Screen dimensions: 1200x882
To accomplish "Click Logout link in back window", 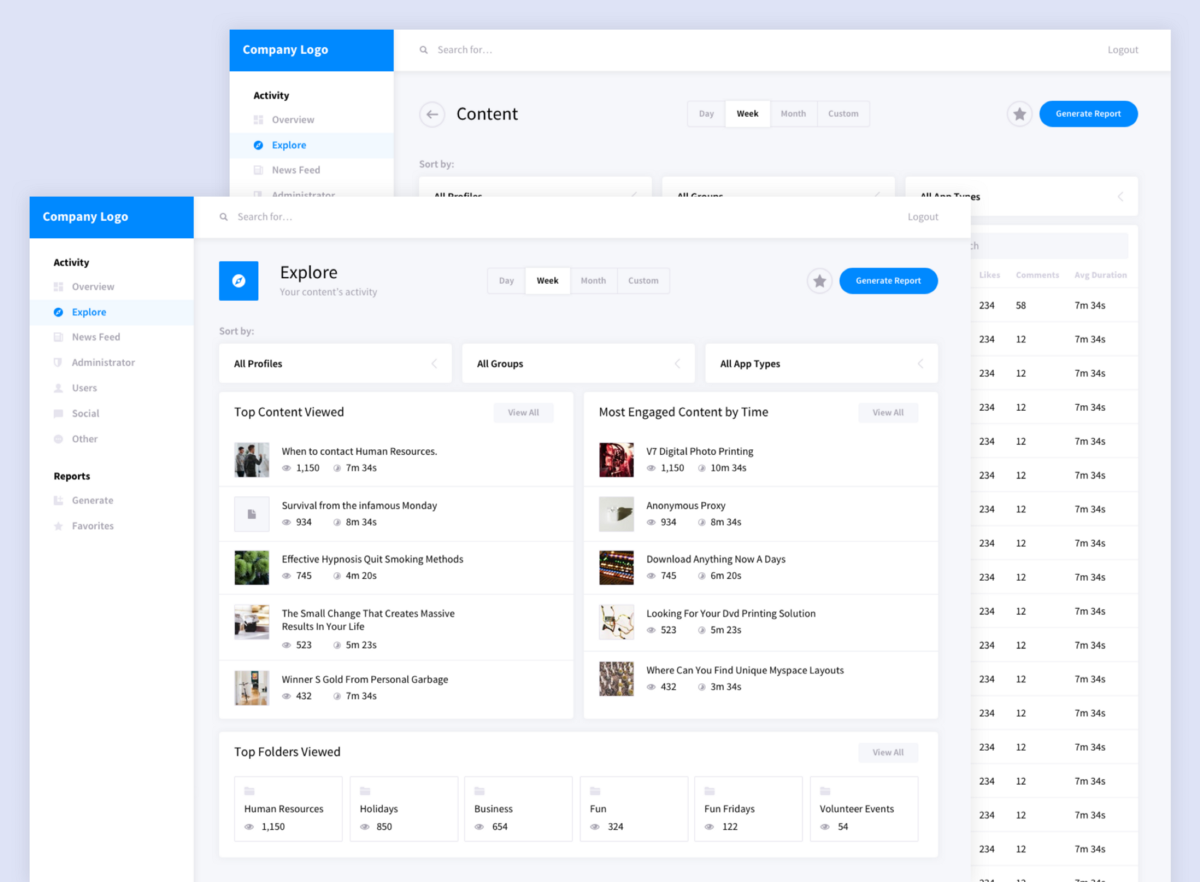I will point(1123,50).
